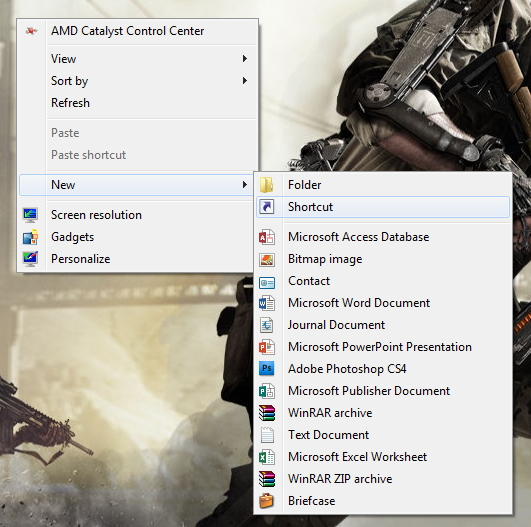This screenshot has height=527, width=531.
Task: Select Gadgets from the context menu
Action: point(137,237)
